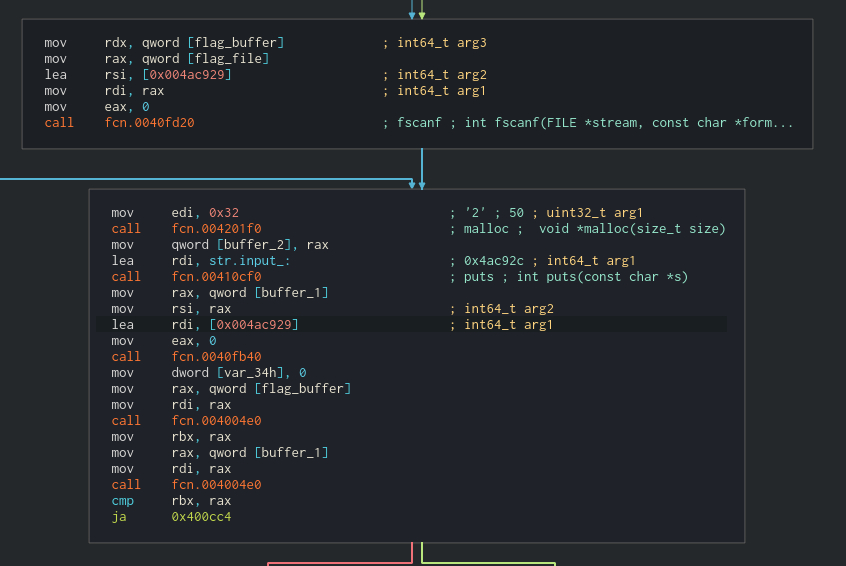Follow the ja 0x400cc4 jump target

pos(201,517)
